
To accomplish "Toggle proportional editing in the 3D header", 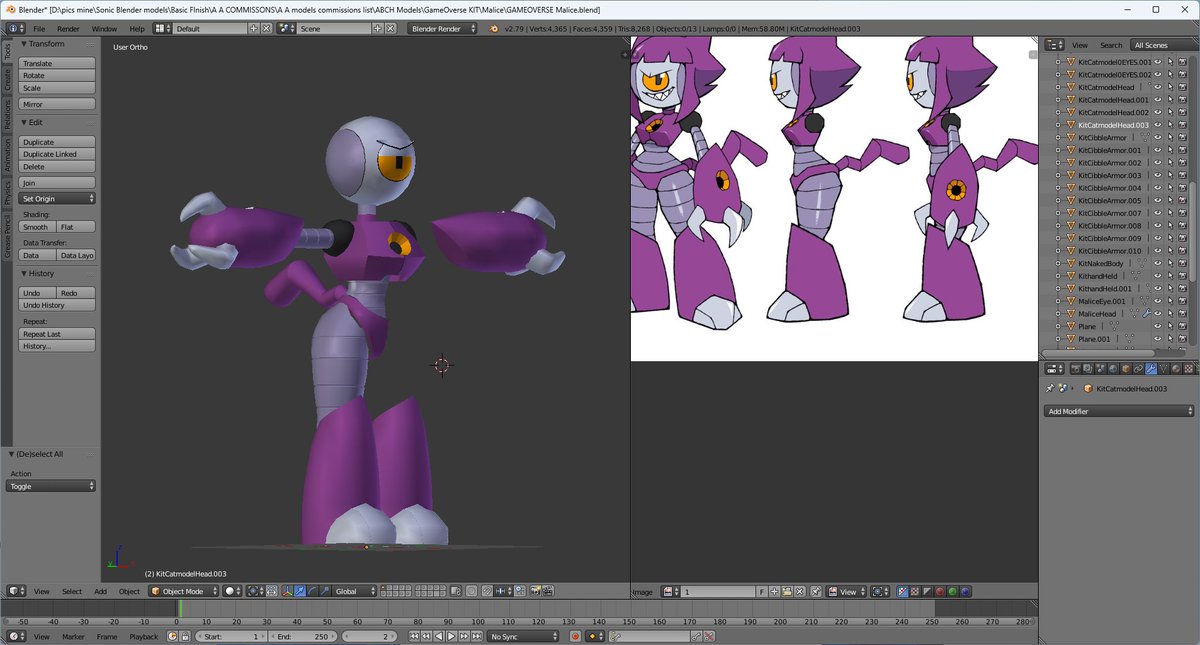I will coord(471,591).
